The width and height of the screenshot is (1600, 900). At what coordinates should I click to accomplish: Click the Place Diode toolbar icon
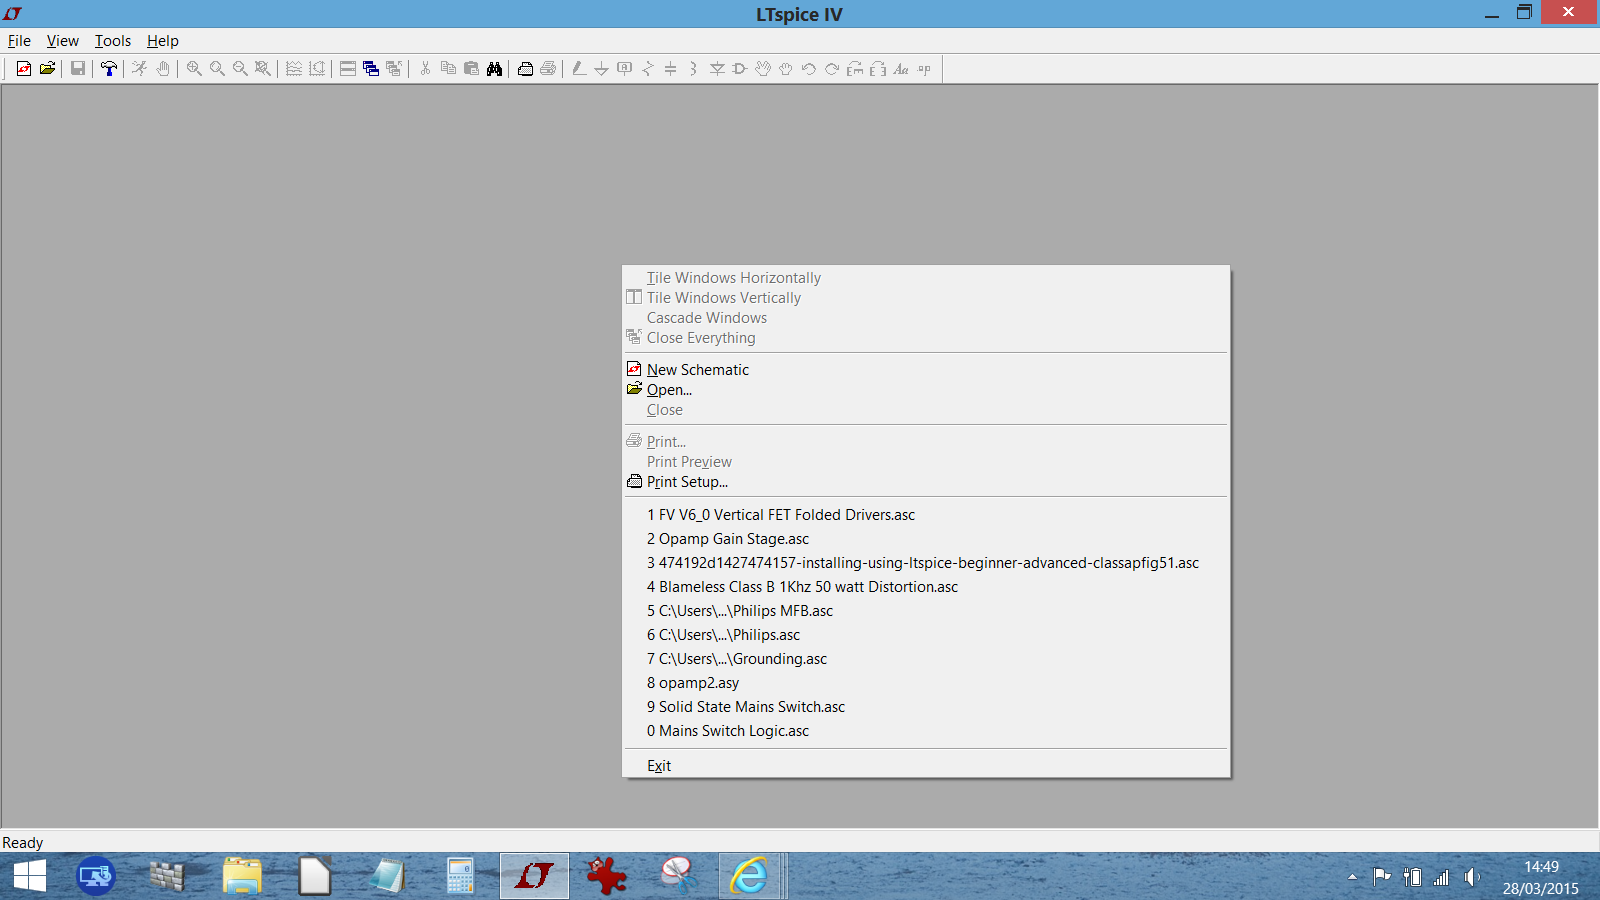(x=717, y=69)
